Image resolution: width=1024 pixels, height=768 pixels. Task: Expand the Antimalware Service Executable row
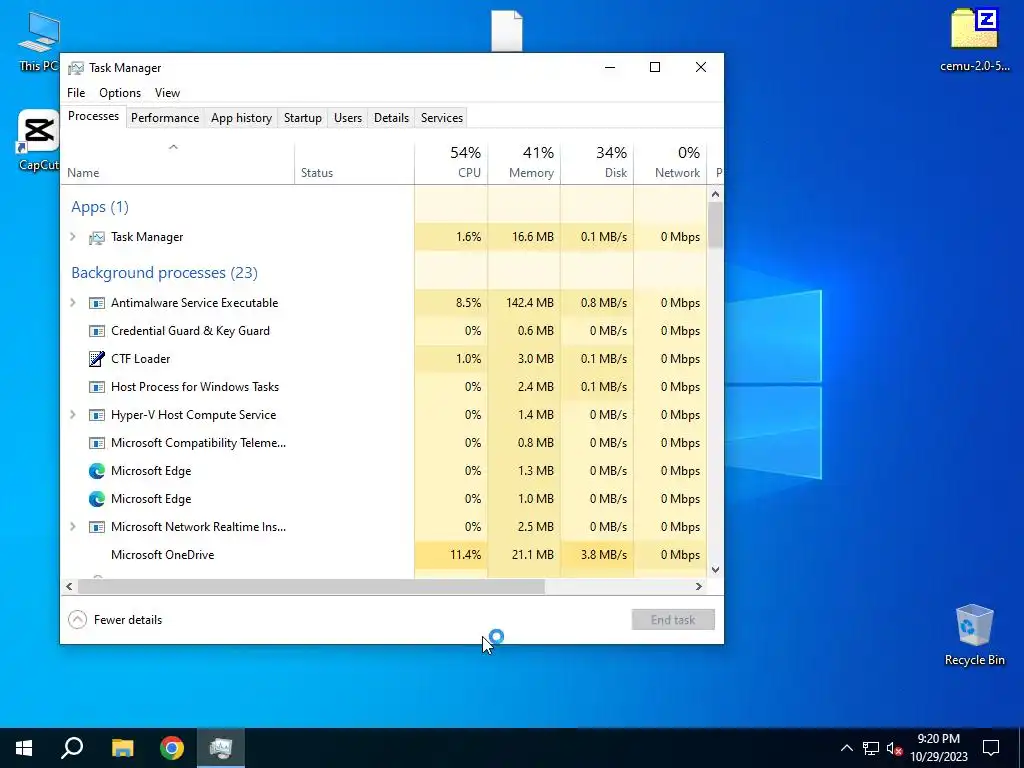pos(73,303)
